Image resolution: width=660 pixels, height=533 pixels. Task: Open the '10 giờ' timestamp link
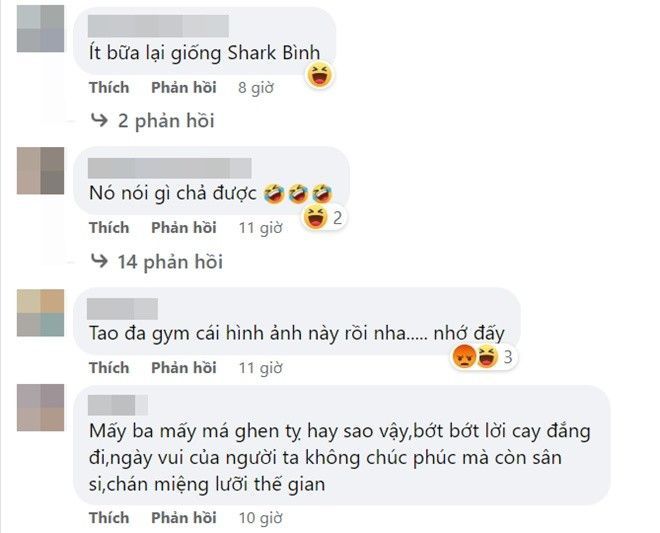261,518
